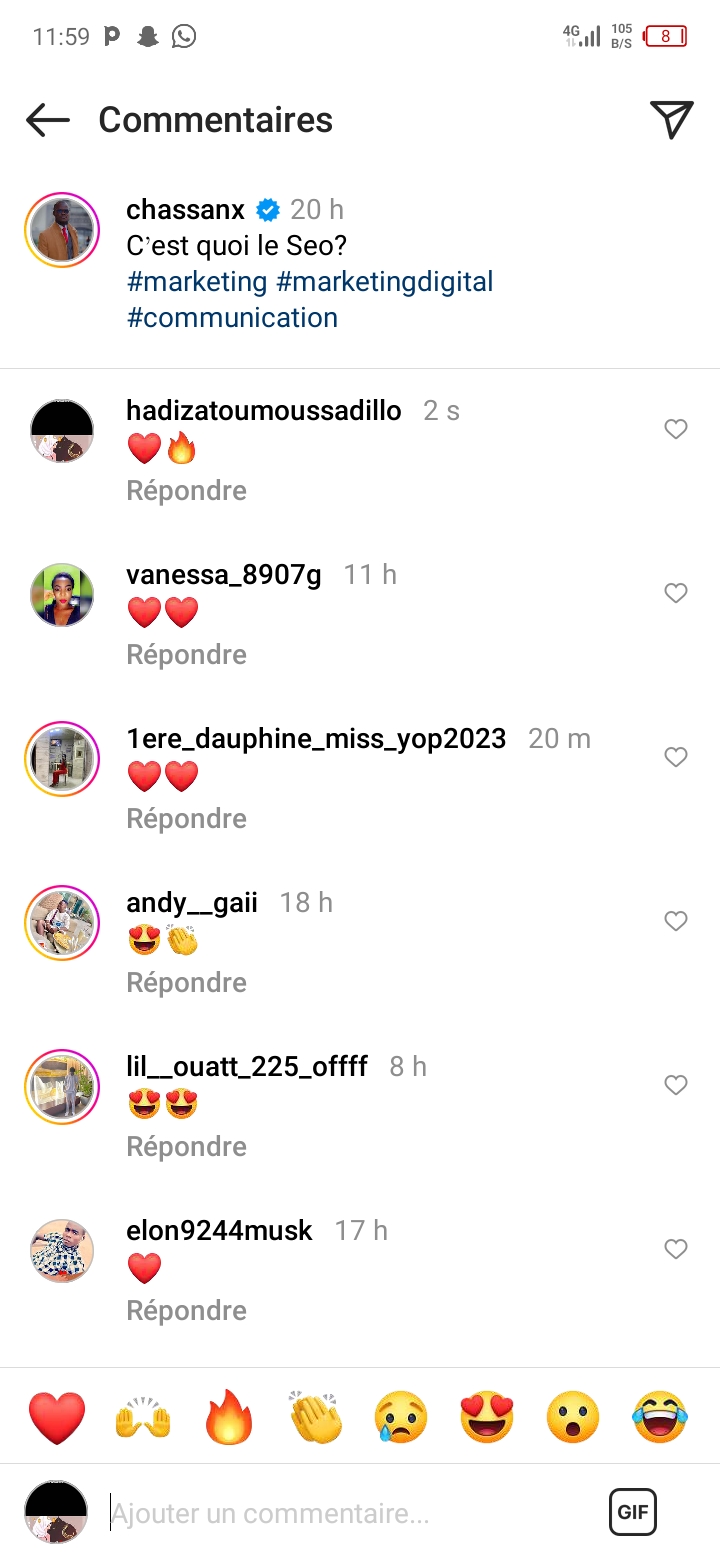Insert the fire quick emoji
The image size is (720, 1560).
229,1417
